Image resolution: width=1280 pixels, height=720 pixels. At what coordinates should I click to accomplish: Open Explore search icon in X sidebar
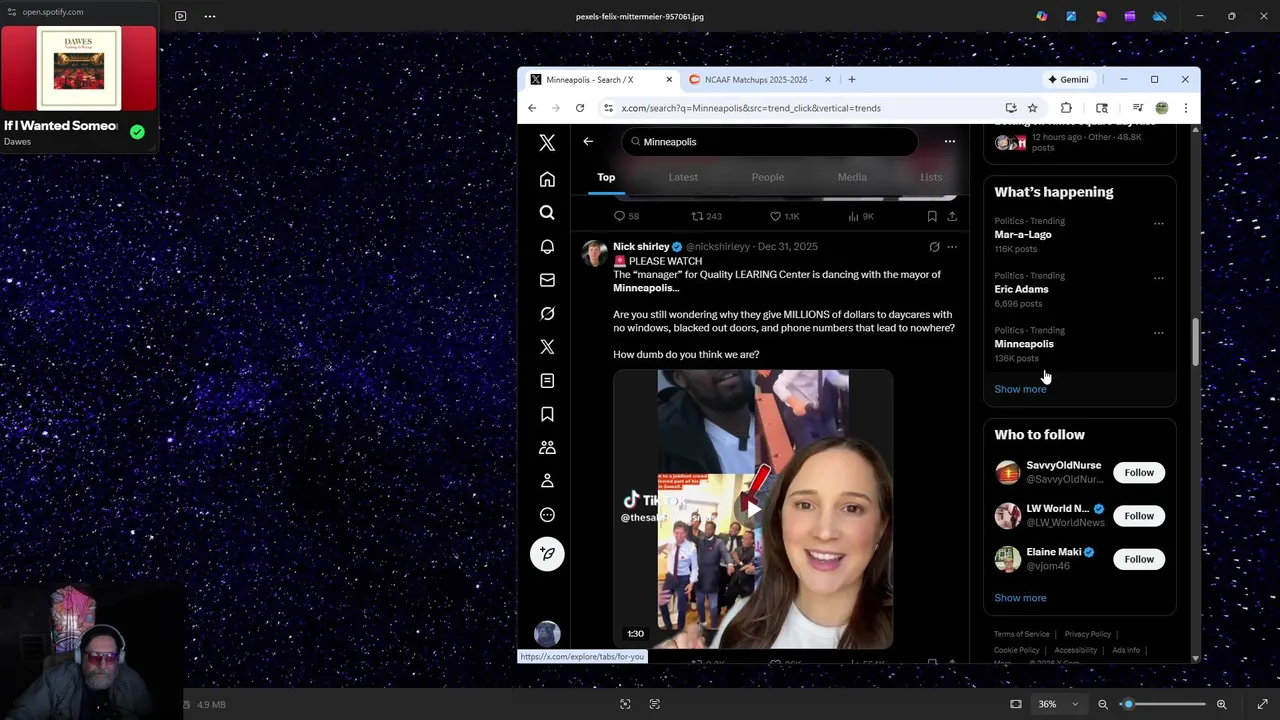[x=547, y=213]
